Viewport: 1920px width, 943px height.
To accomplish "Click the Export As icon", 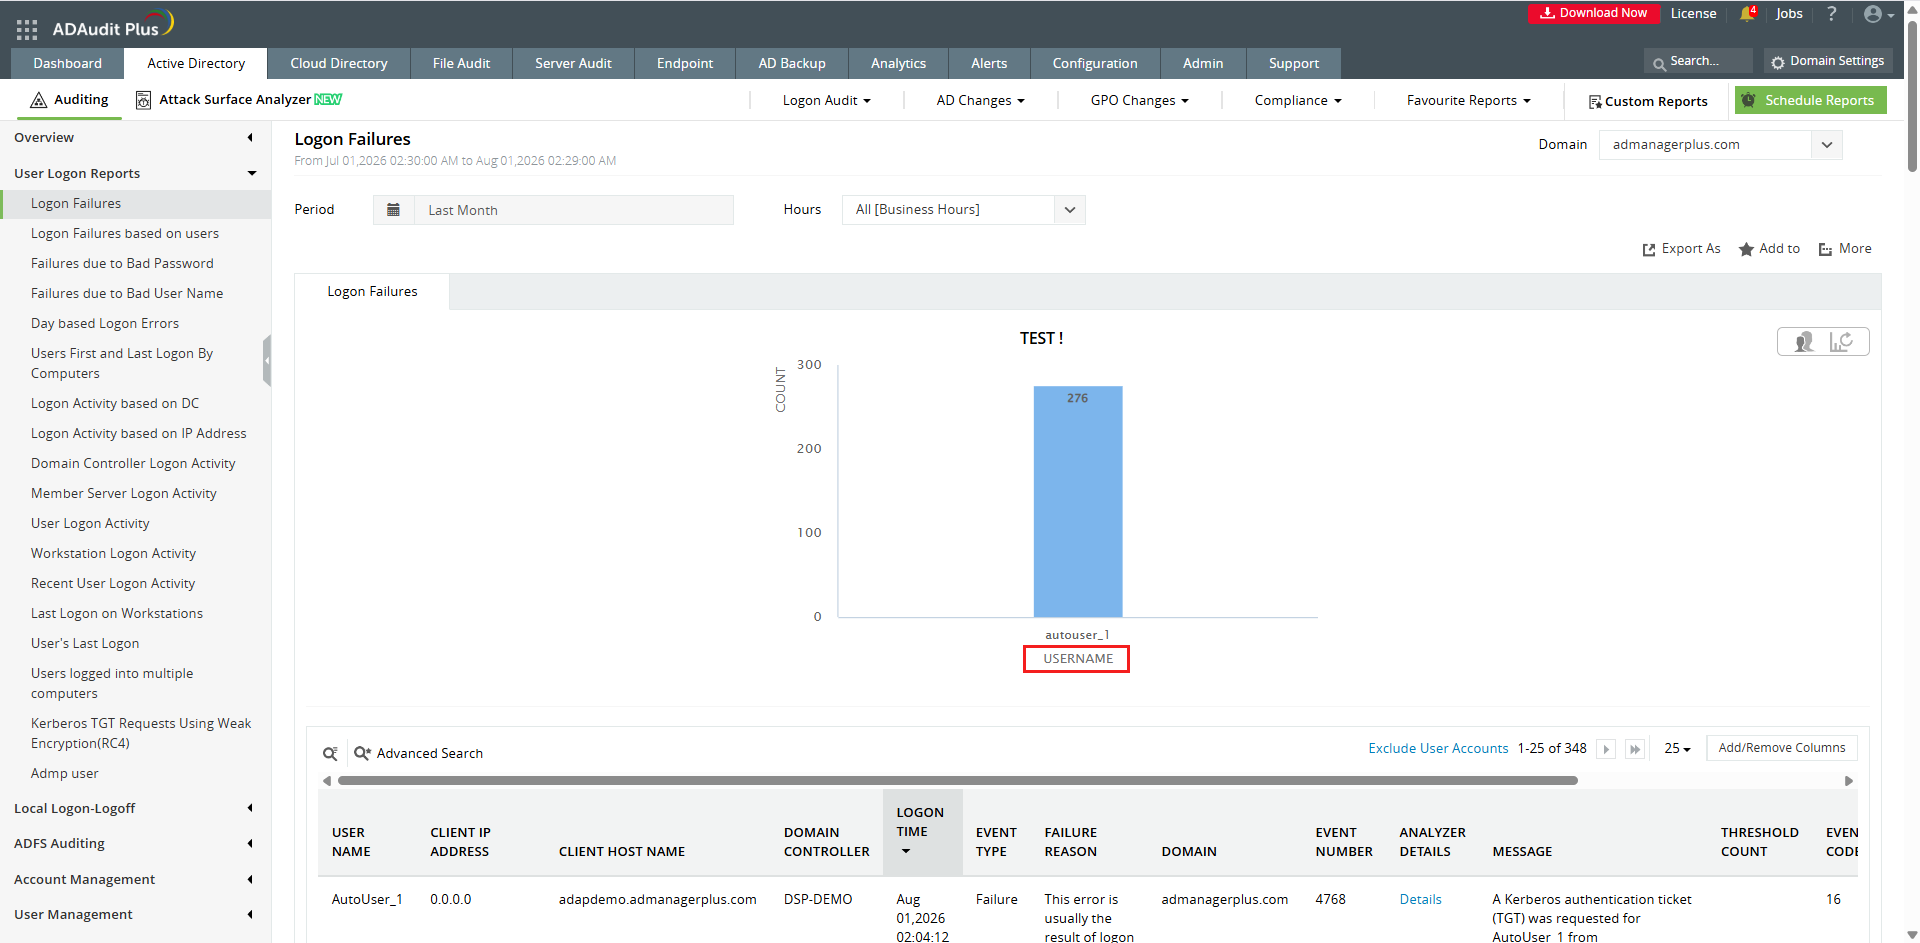I will (1649, 249).
